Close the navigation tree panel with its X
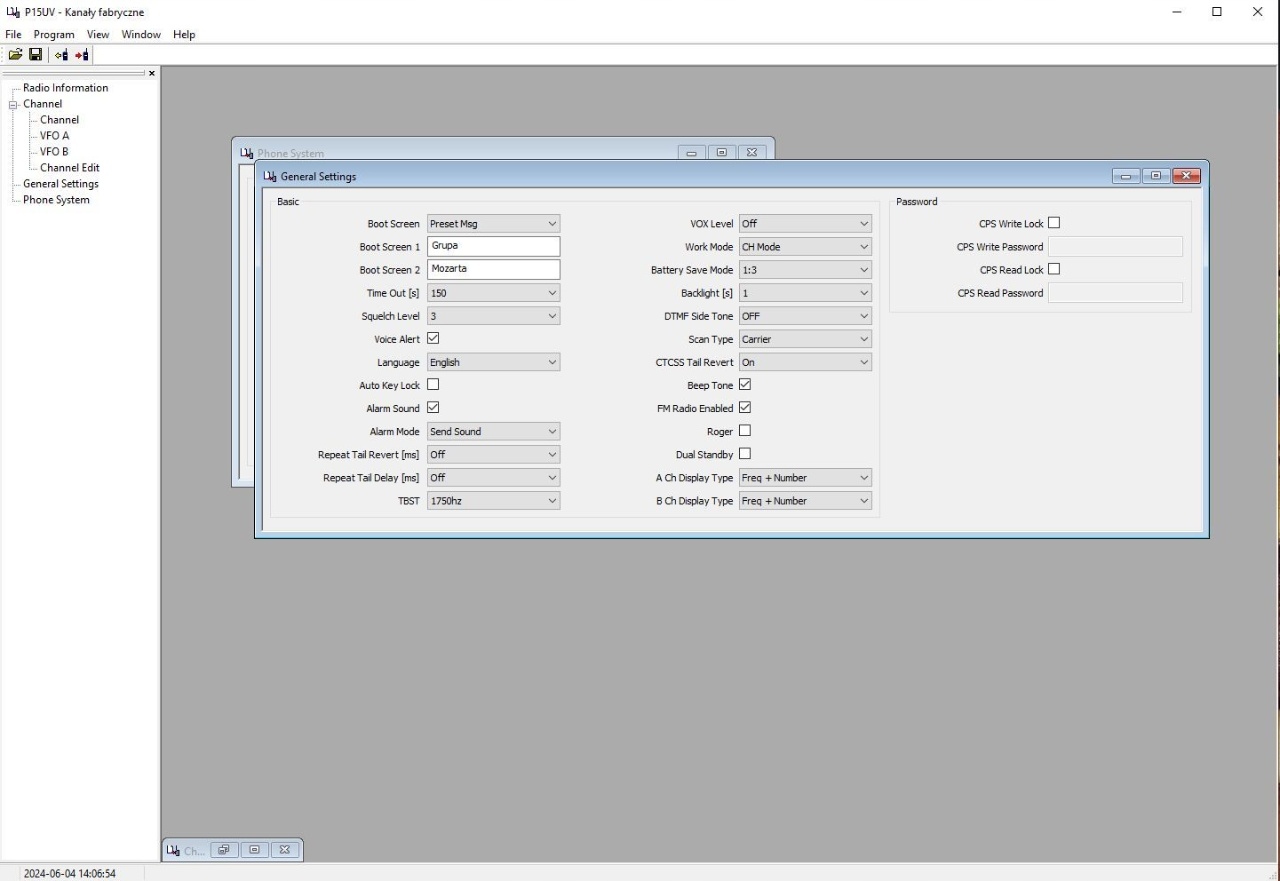This screenshot has height=881, width=1280. pos(152,73)
